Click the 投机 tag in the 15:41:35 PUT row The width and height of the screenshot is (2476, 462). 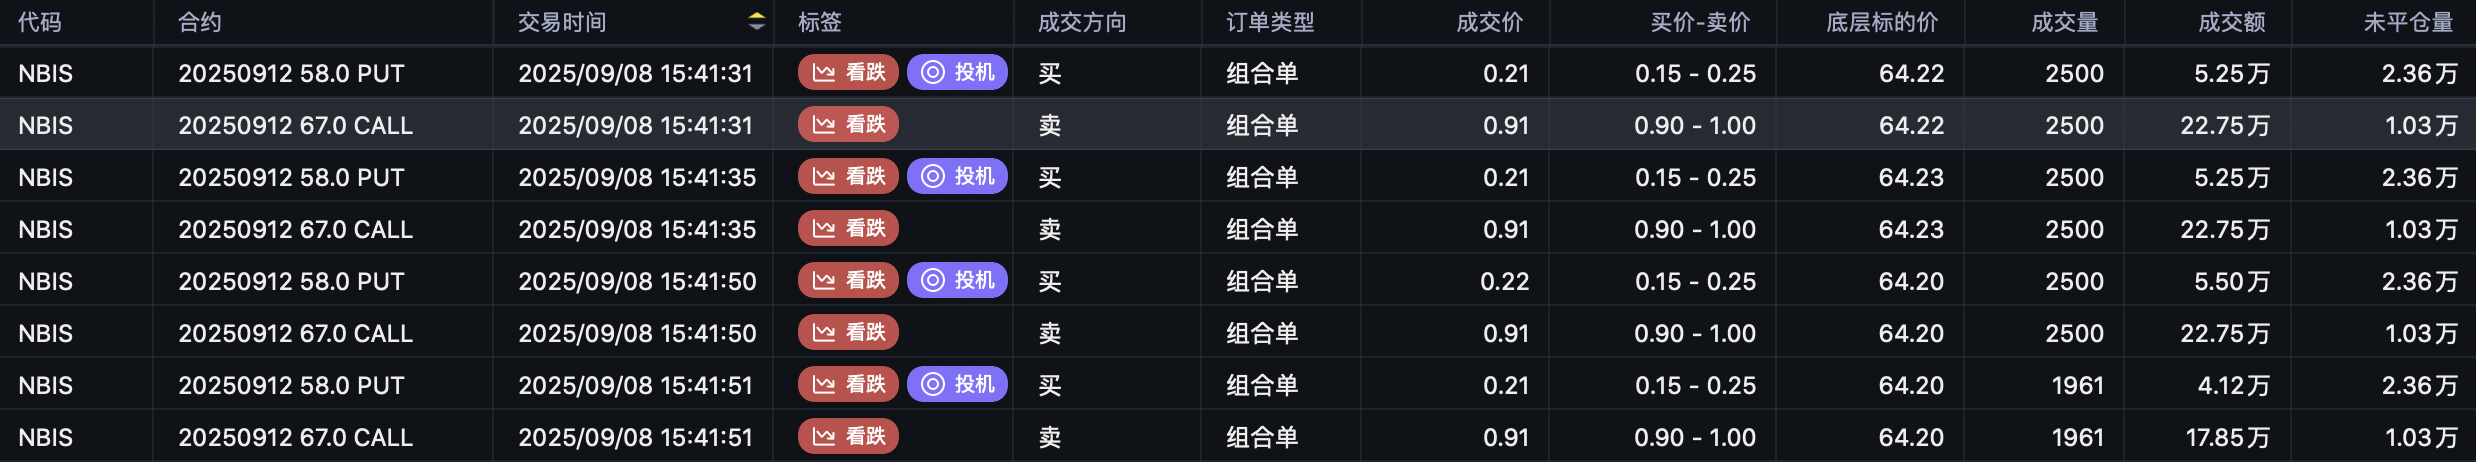pyautogui.click(x=957, y=176)
